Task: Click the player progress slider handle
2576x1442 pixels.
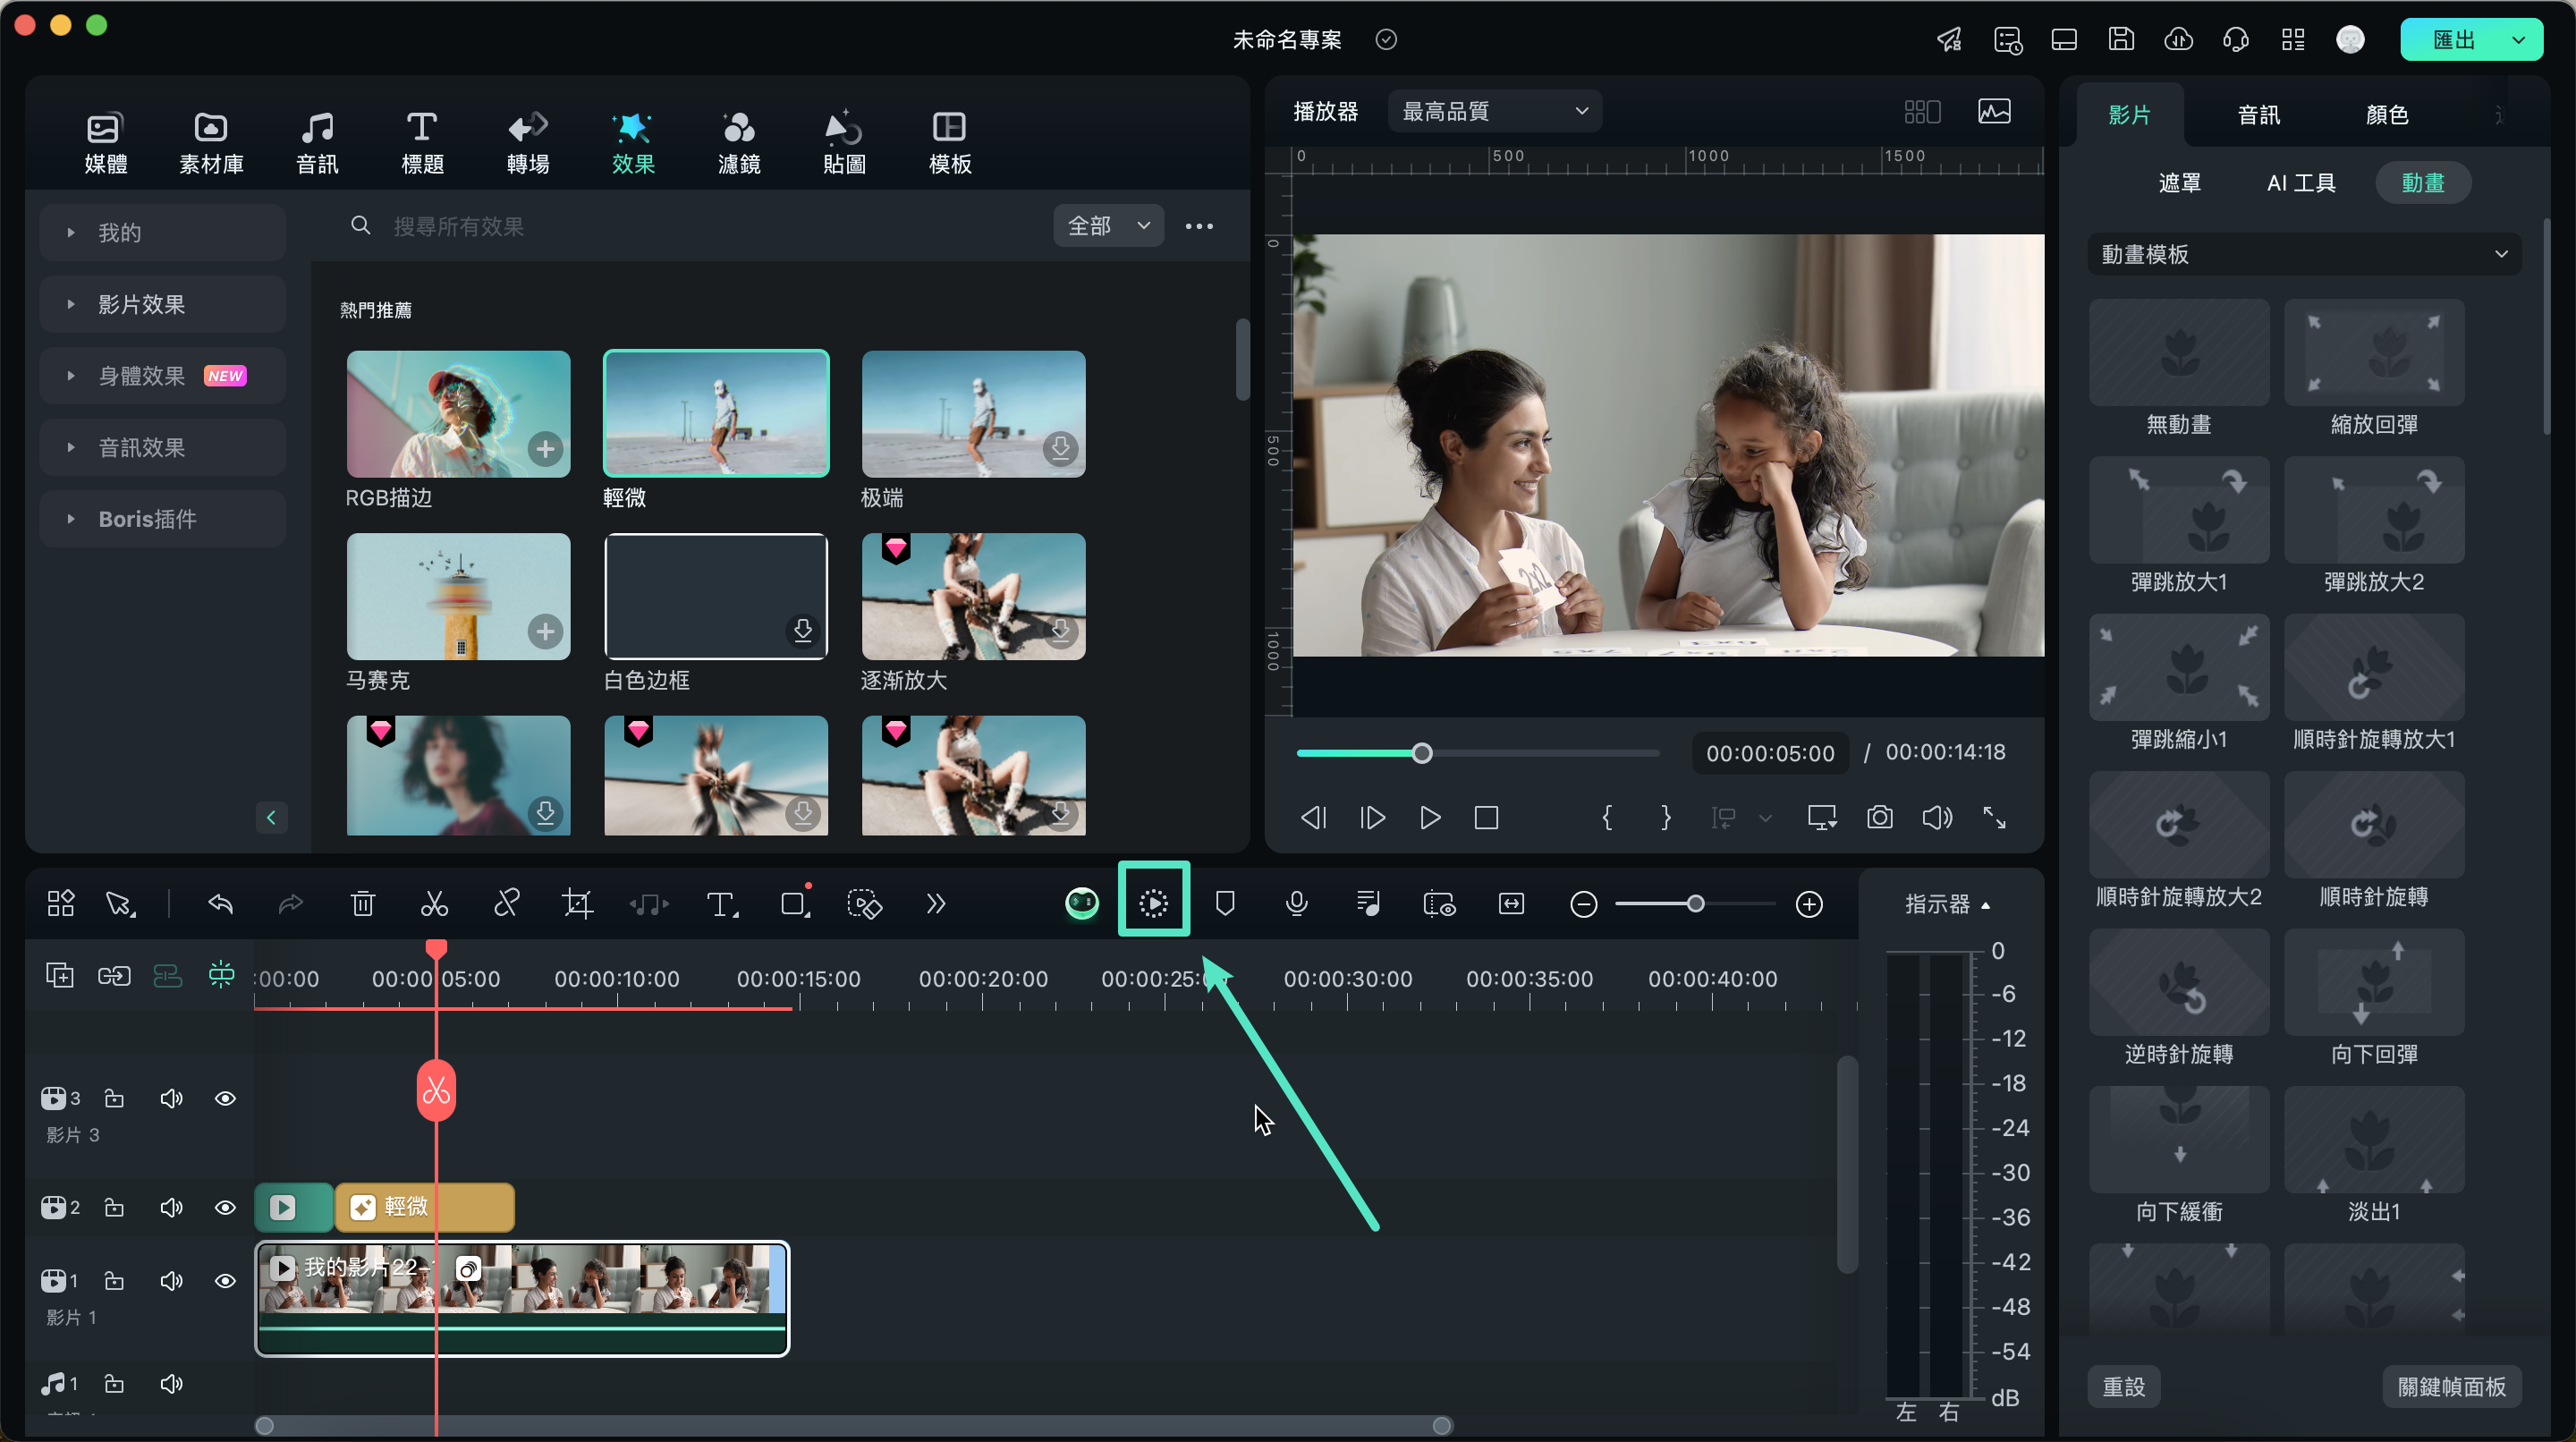Action: coord(1421,753)
